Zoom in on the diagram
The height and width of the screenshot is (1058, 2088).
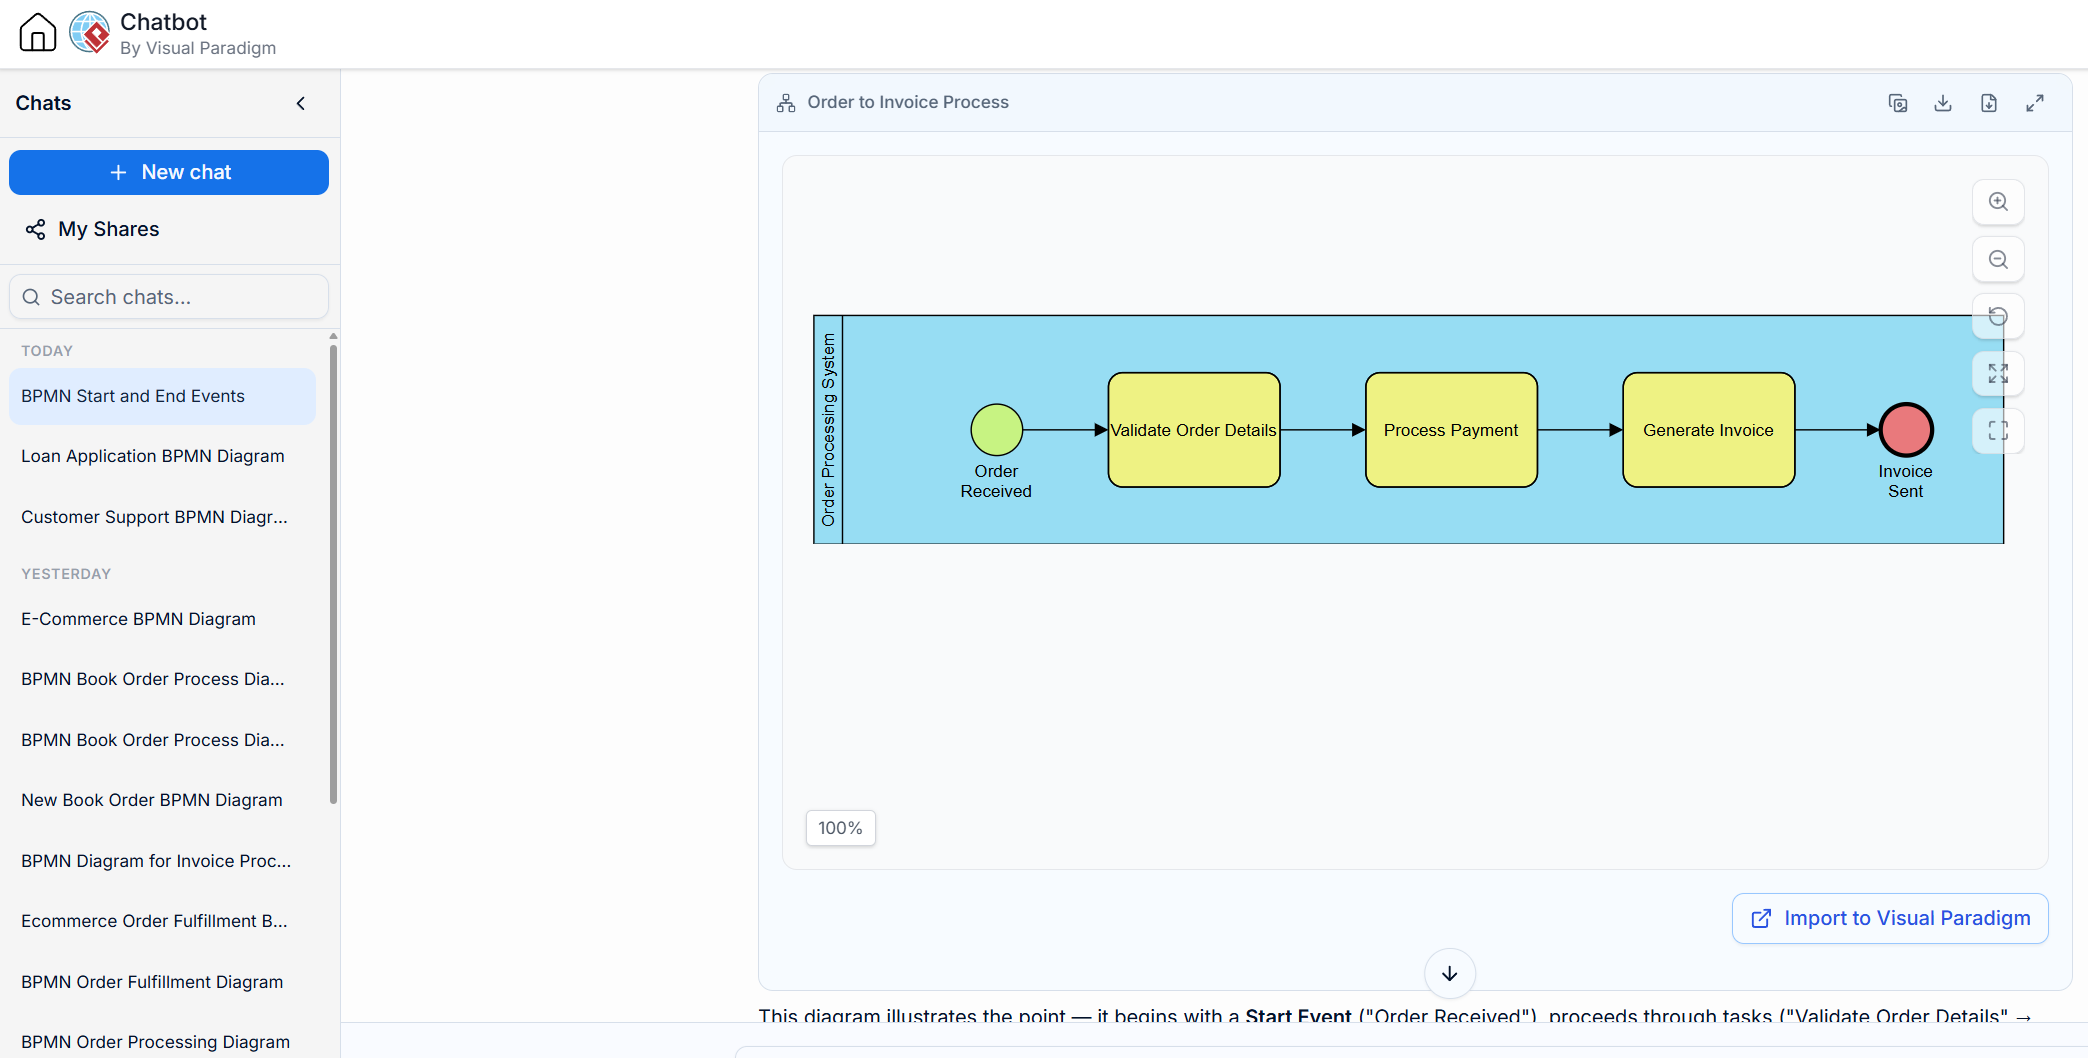[x=1998, y=202]
